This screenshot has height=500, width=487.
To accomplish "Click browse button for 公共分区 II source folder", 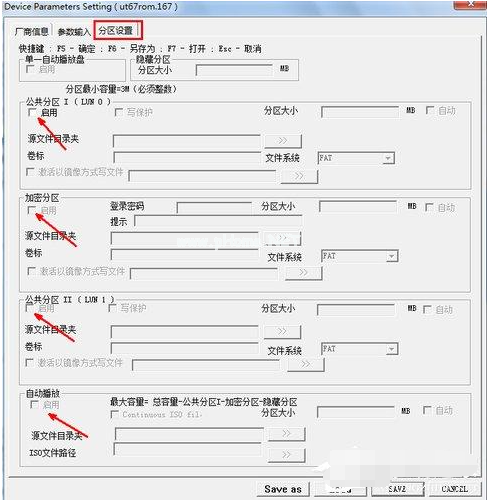I will click(x=282, y=331).
